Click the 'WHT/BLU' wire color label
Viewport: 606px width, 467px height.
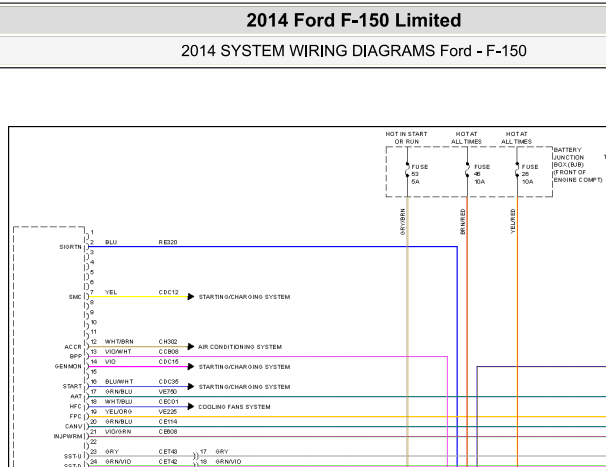click(x=119, y=402)
